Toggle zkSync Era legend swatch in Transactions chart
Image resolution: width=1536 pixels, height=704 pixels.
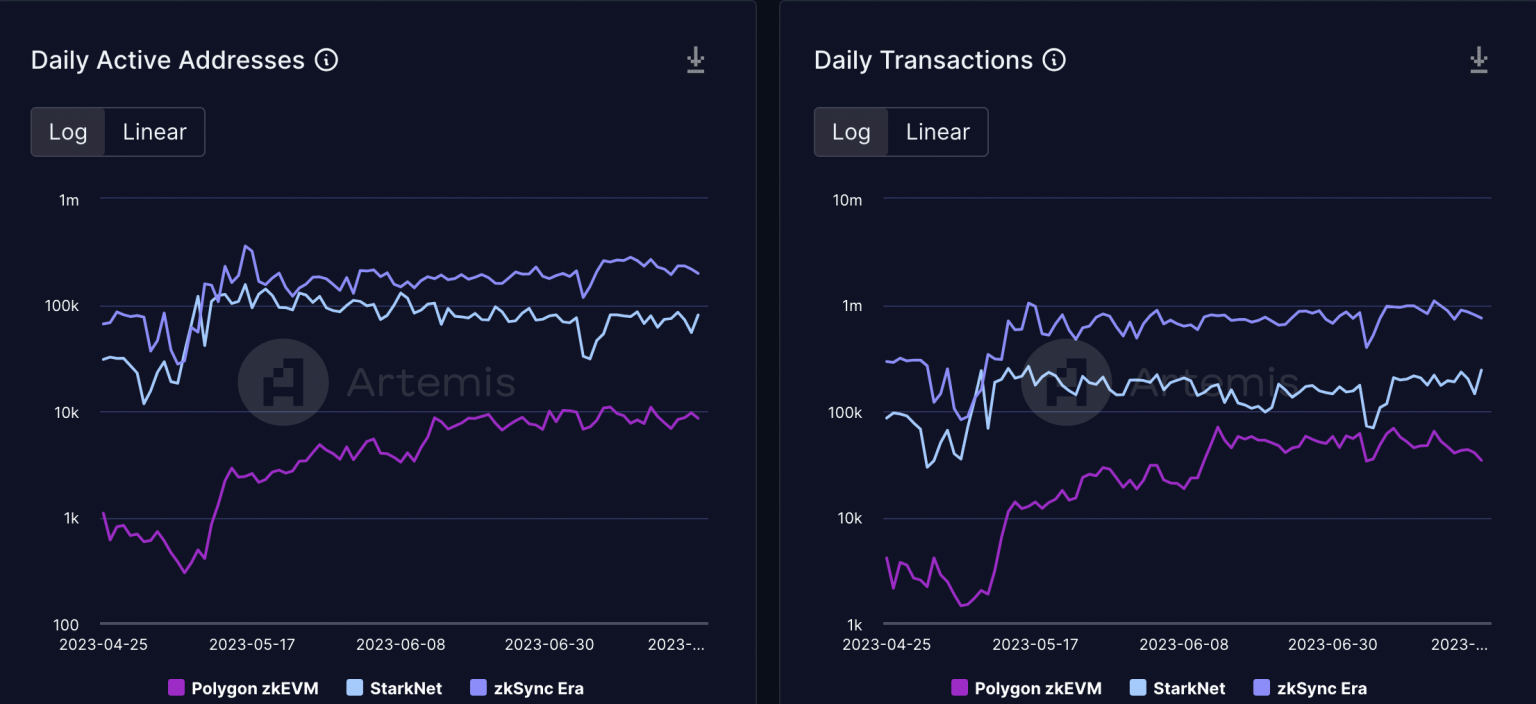(x=1261, y=688)
